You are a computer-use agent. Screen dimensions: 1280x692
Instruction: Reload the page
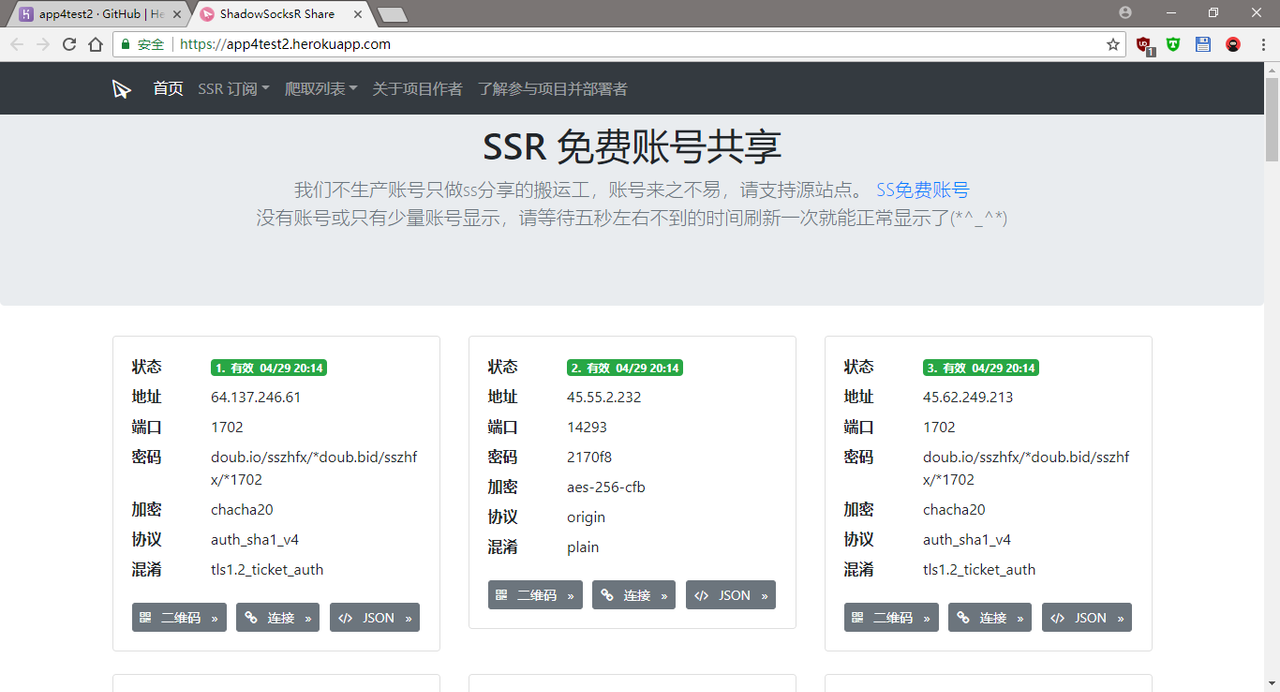pos(69,44)
